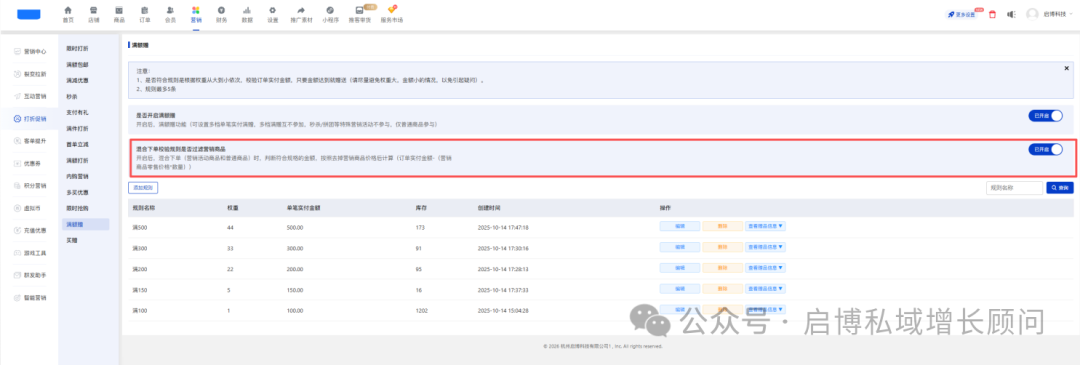Open the 启博科技 account dropdown

(1057, 14)
